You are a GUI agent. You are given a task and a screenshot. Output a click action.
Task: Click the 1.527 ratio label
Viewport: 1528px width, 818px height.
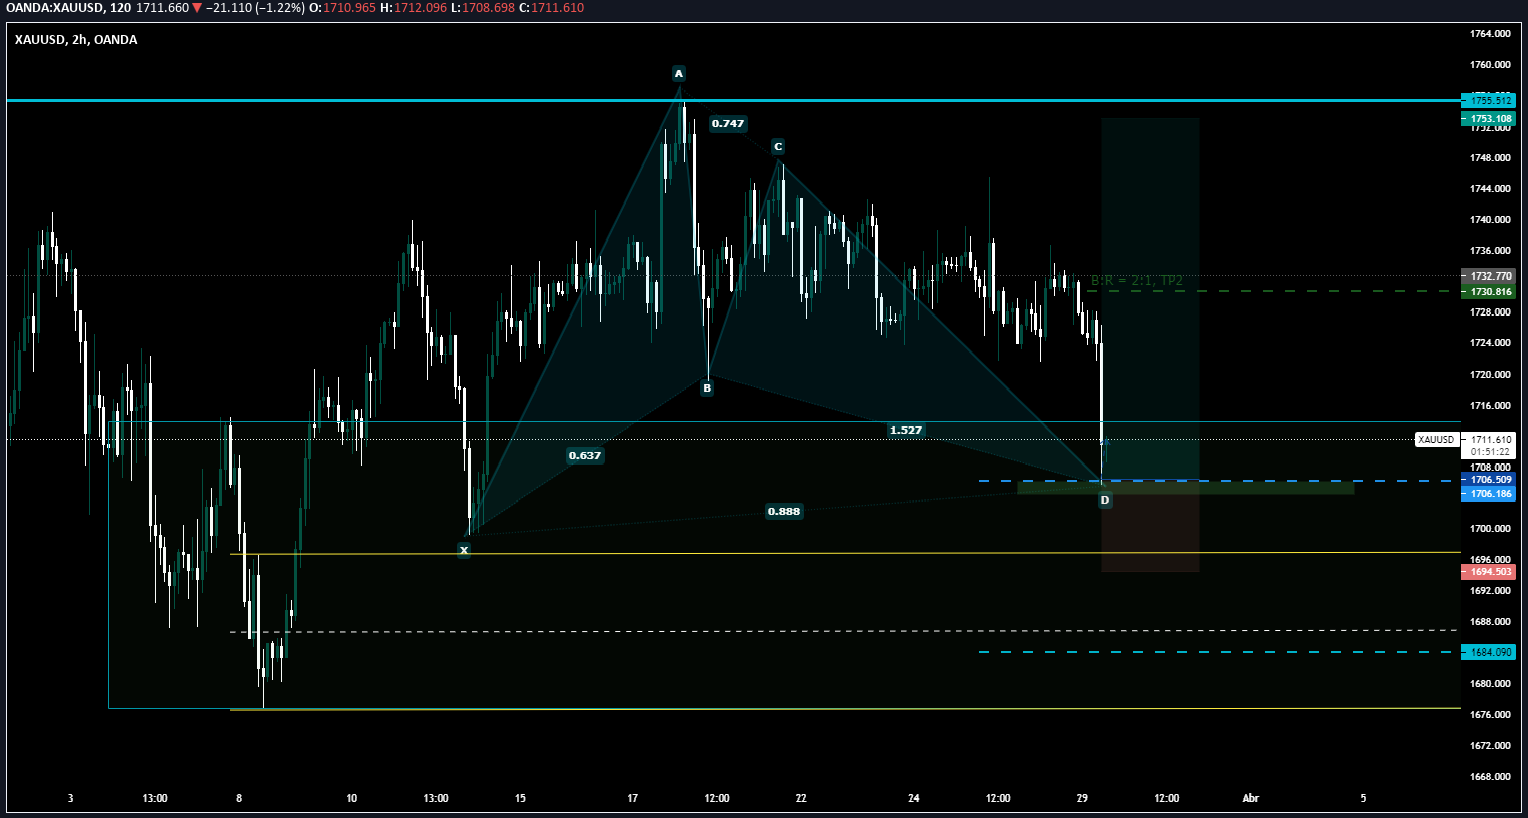pyautogui.click(x=906, y=430)
